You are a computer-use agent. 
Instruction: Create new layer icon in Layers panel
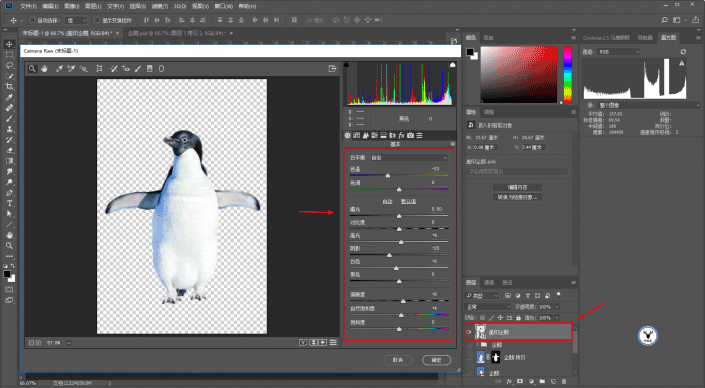click(x=553, y=382)
